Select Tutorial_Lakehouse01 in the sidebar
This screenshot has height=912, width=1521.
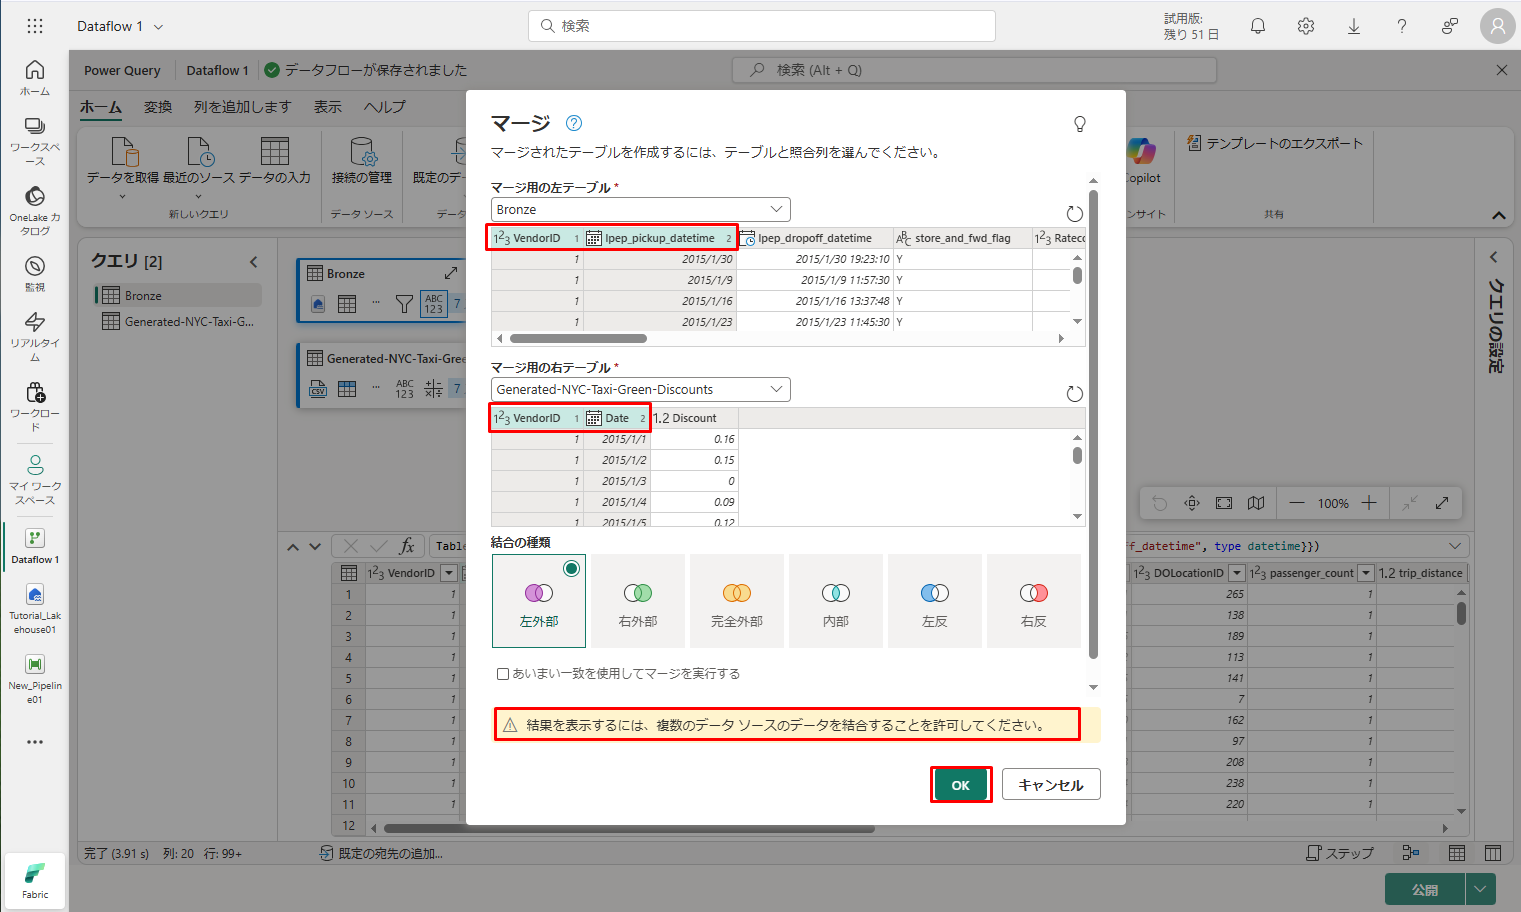click(35, 609)
